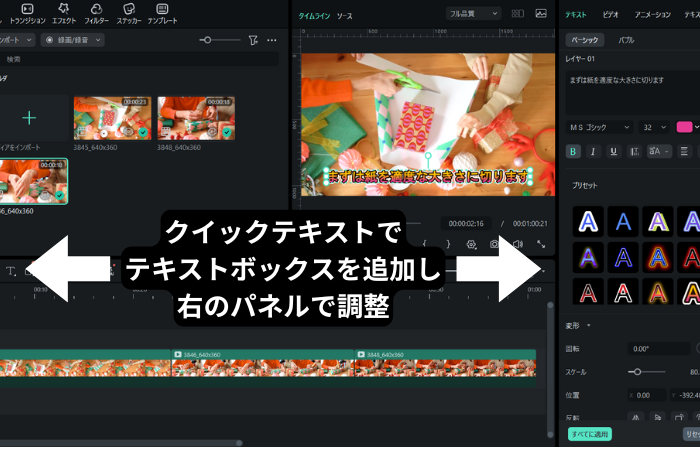Click the pink text color swatch
Viewport: 700px width, 450px height.
click(x=684, y=128)
